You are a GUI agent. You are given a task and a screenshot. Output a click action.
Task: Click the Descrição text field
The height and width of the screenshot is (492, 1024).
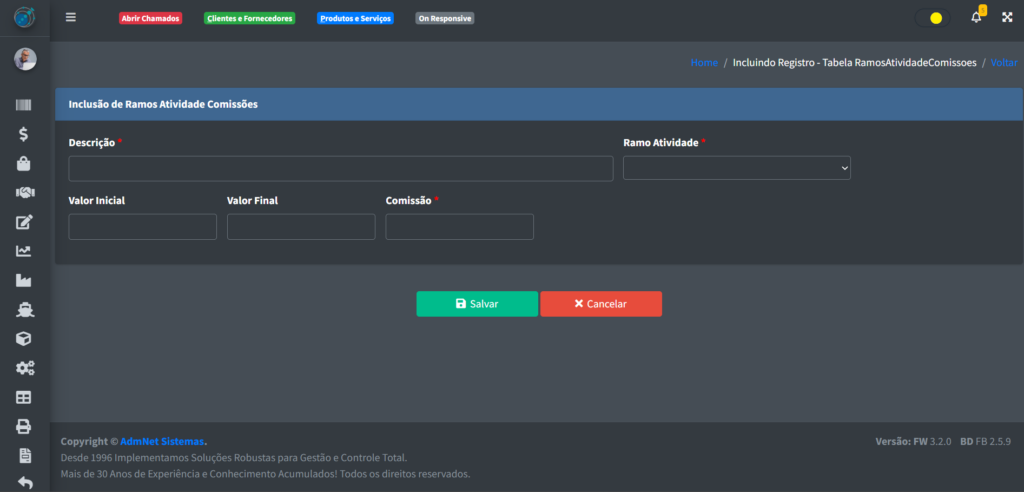pos(340,168)
